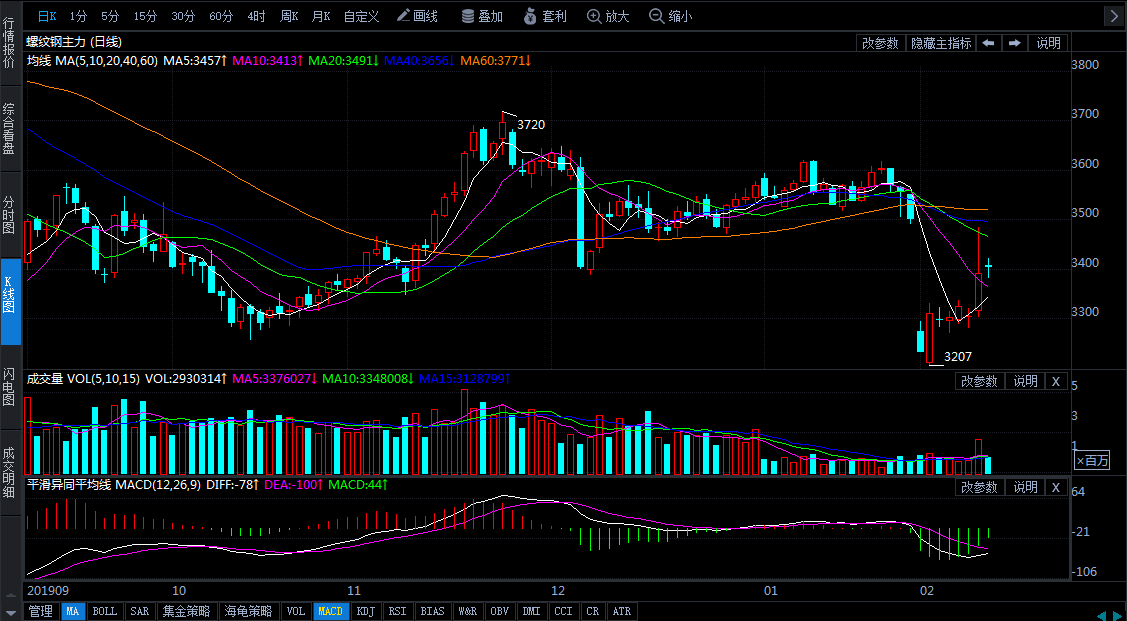Open the 自定义 custom period option
Image resolution: width=1127 pixels, height=621 pixels.
[x=361, y=16]
